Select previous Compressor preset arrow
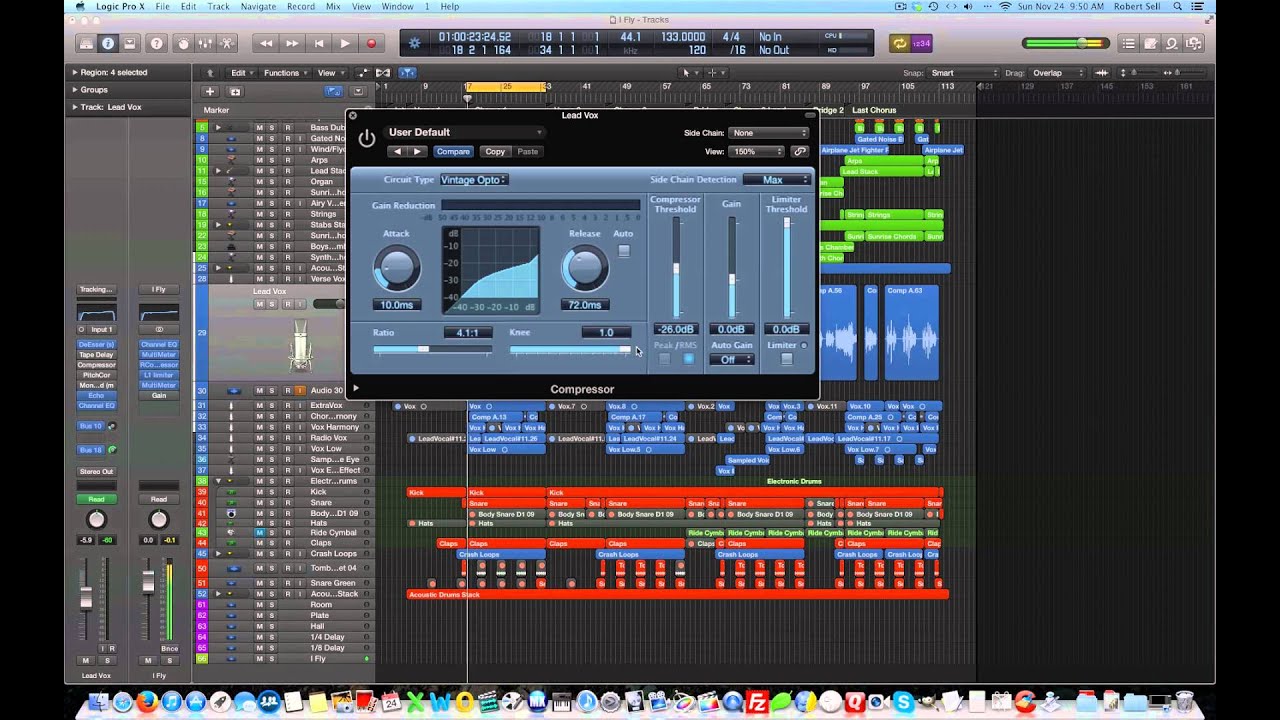 pos(397,151)
